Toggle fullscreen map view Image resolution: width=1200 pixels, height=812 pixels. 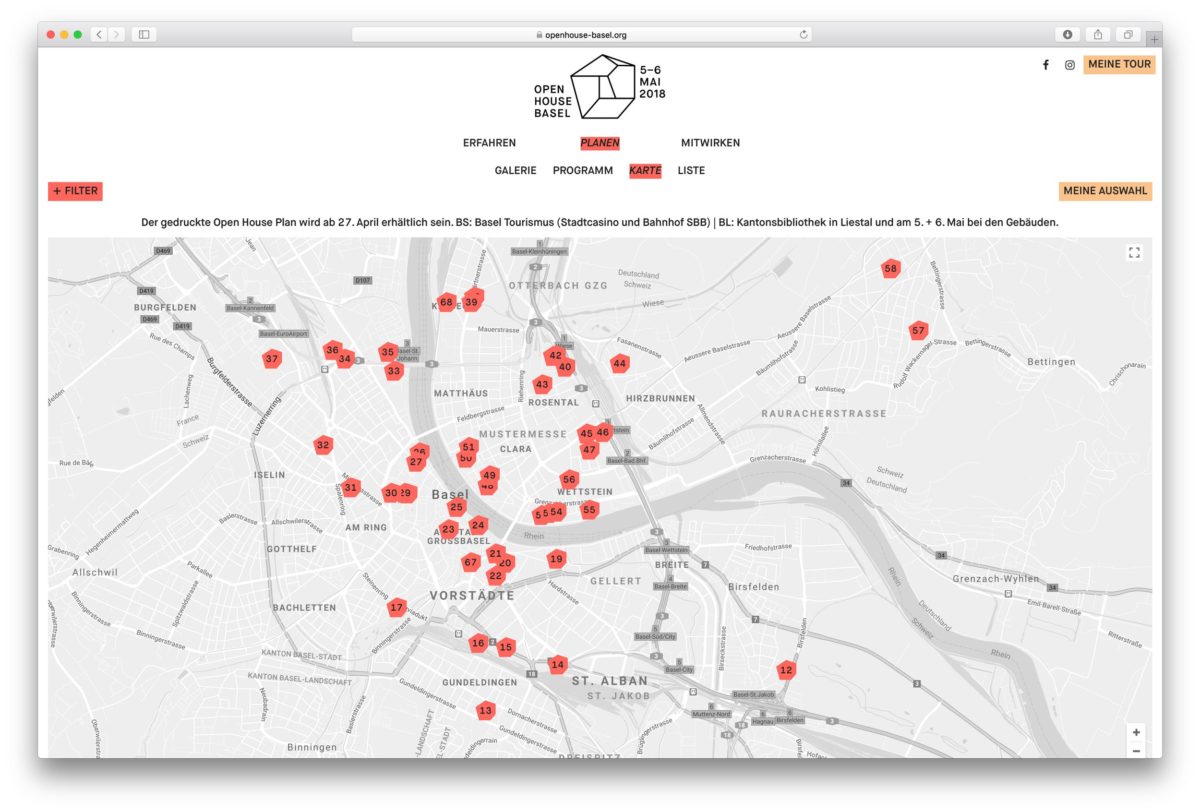[1134, 253]
